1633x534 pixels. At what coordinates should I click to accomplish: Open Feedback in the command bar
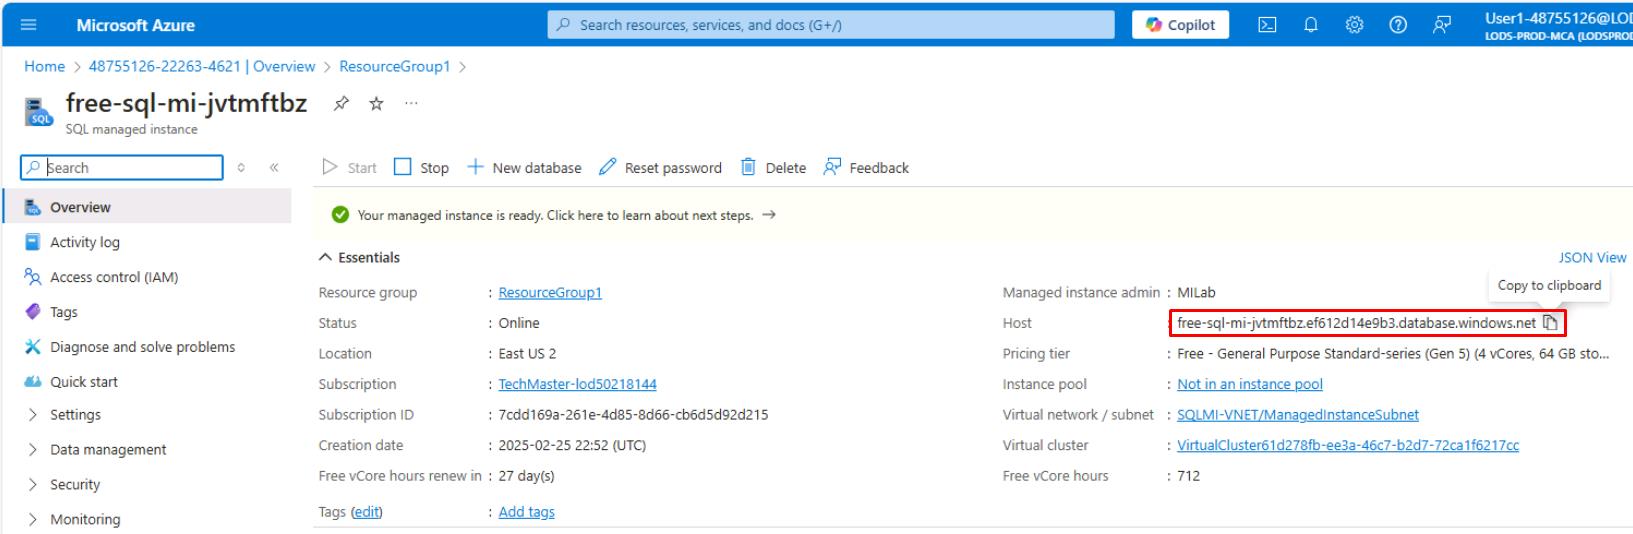click(866, 168)
